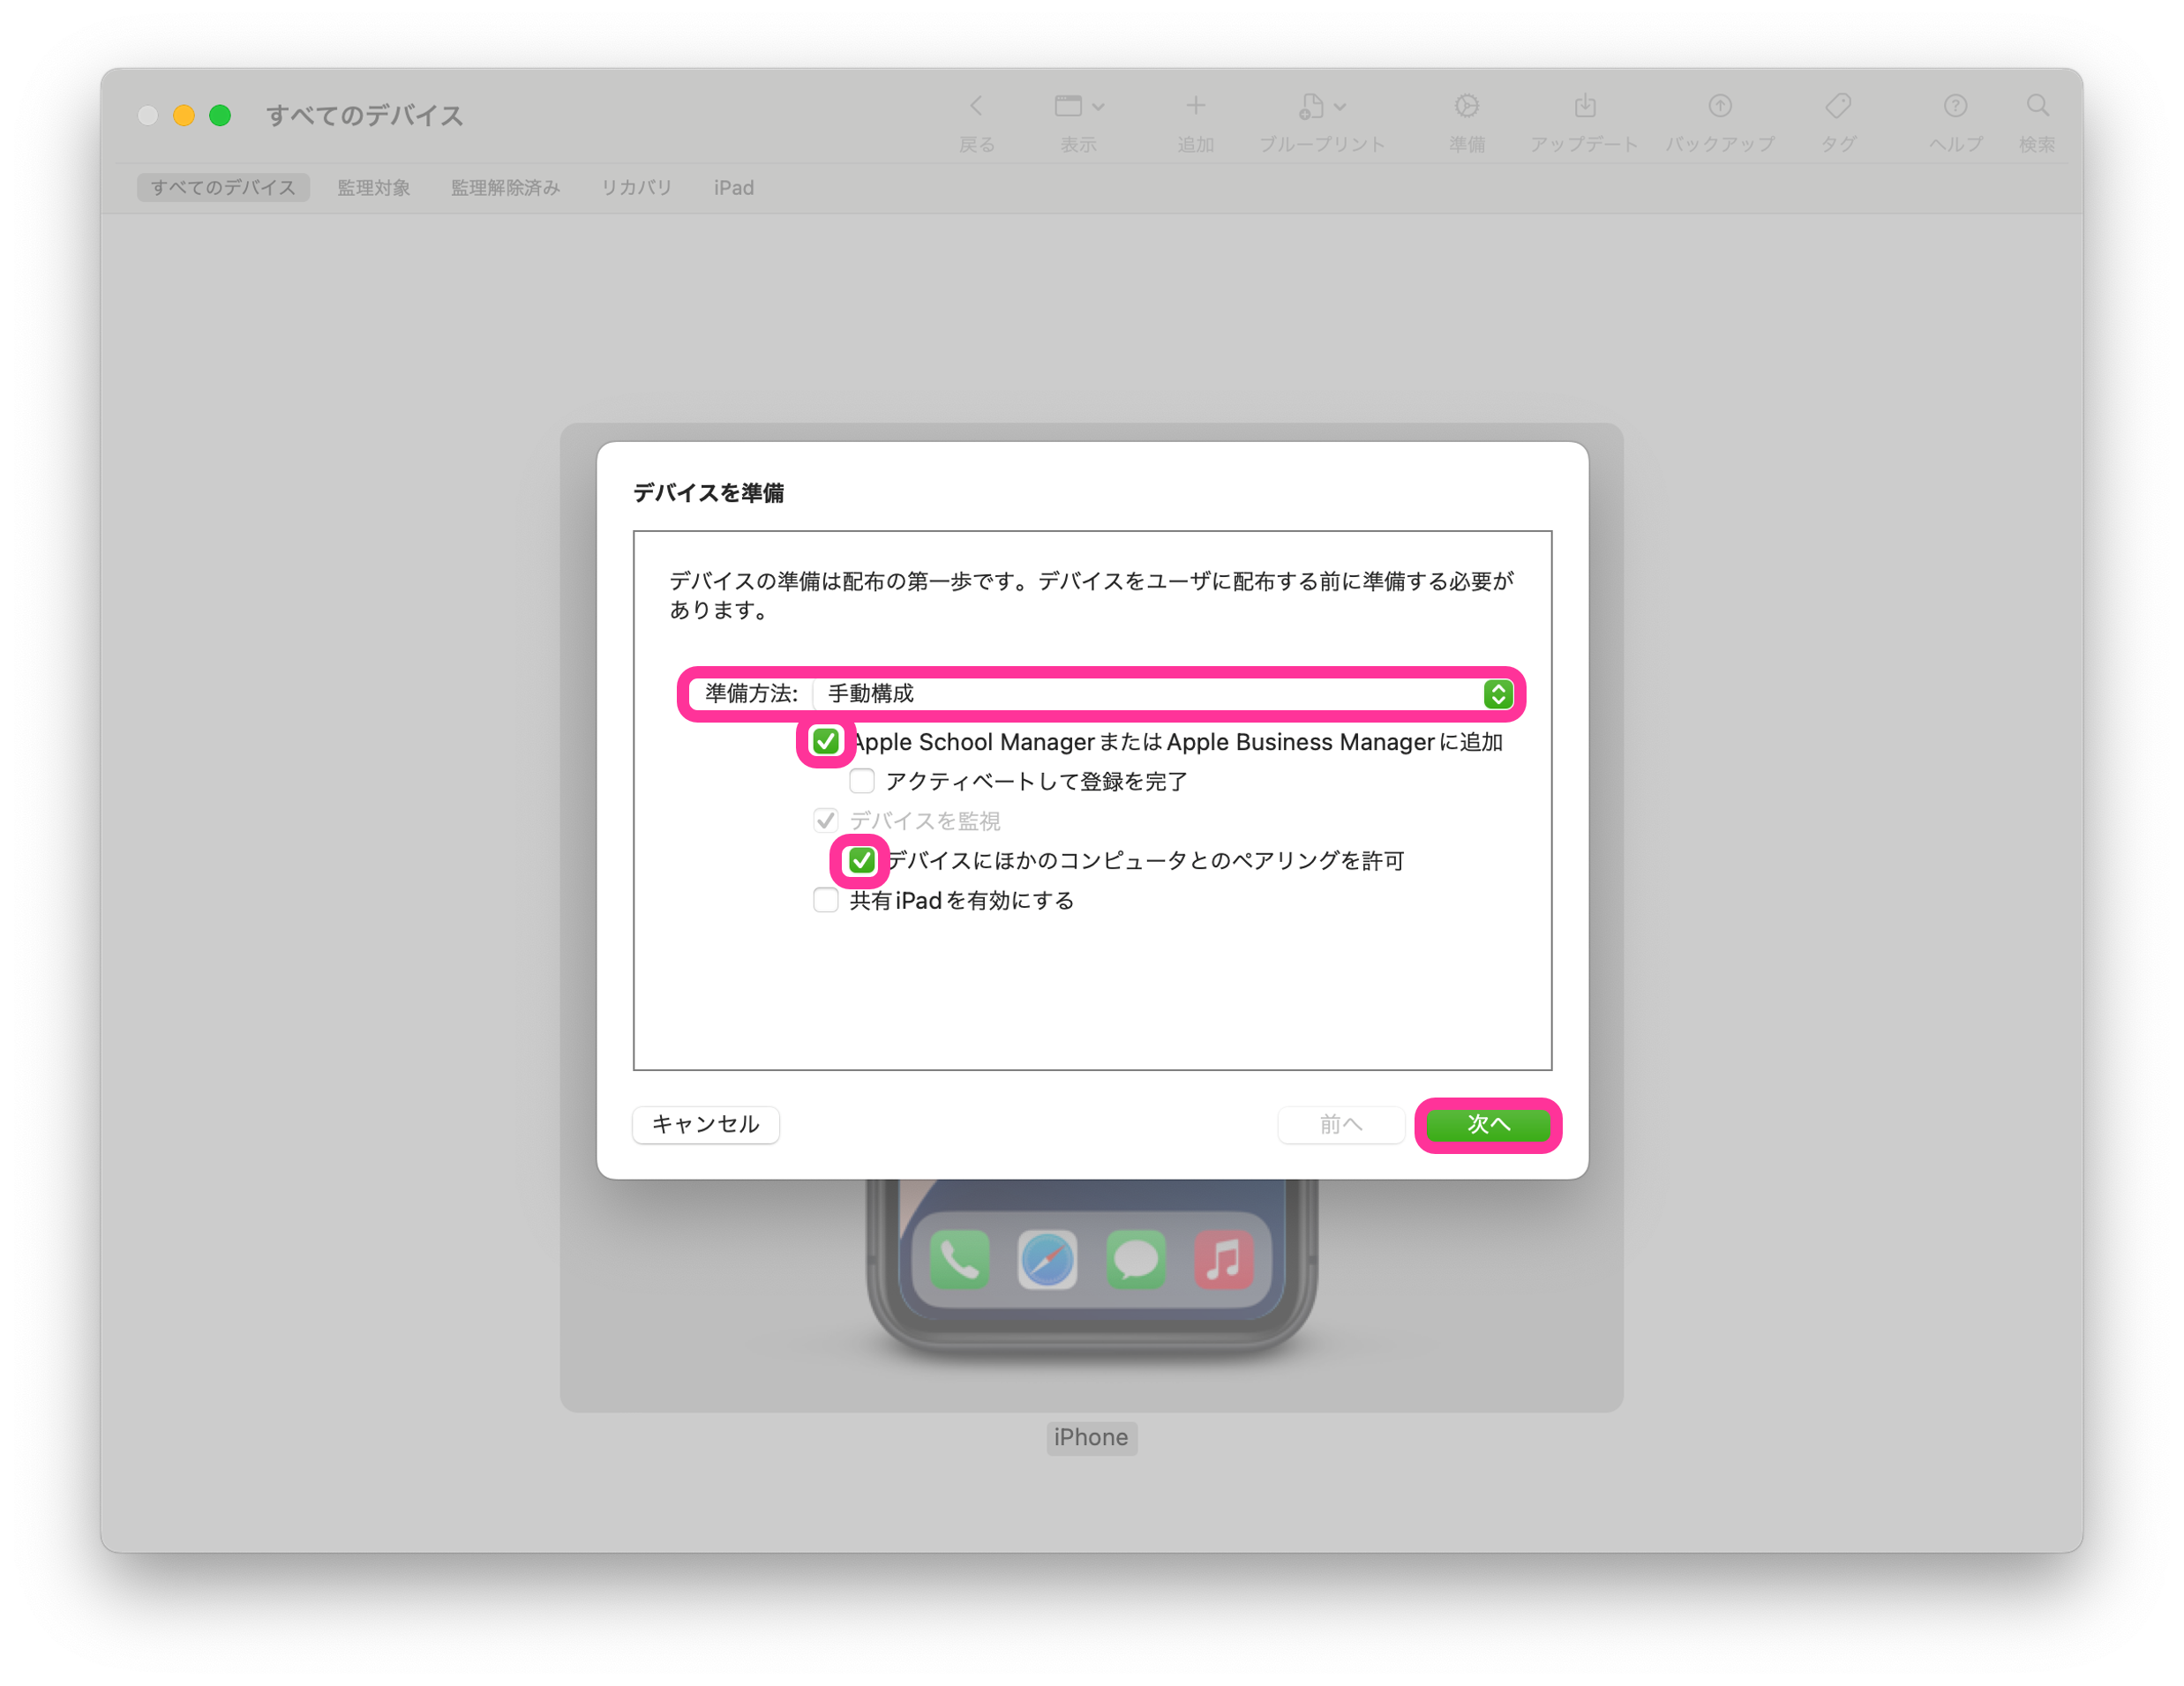
Task: Click the Backup (バックアップ) toolbar icon
Action: [x=1719, y=106]
